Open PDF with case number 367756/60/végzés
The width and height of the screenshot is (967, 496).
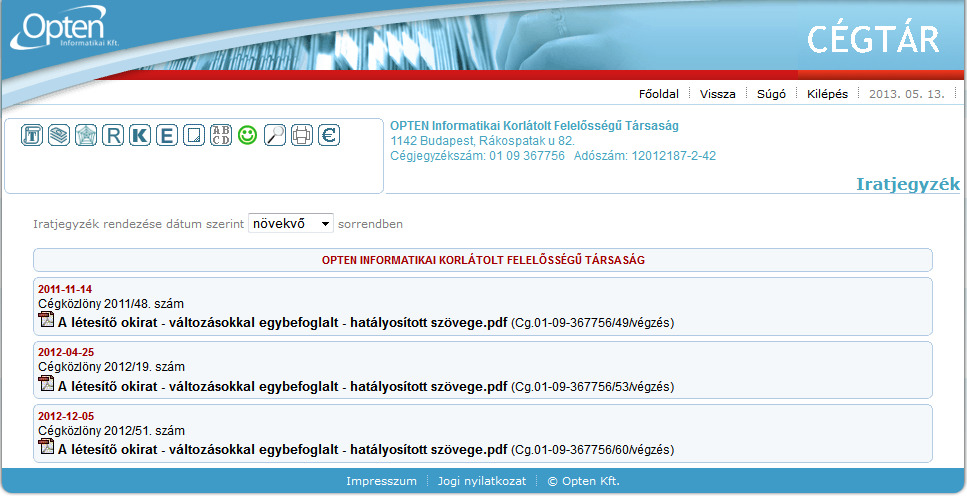click(x=282, y=449)
